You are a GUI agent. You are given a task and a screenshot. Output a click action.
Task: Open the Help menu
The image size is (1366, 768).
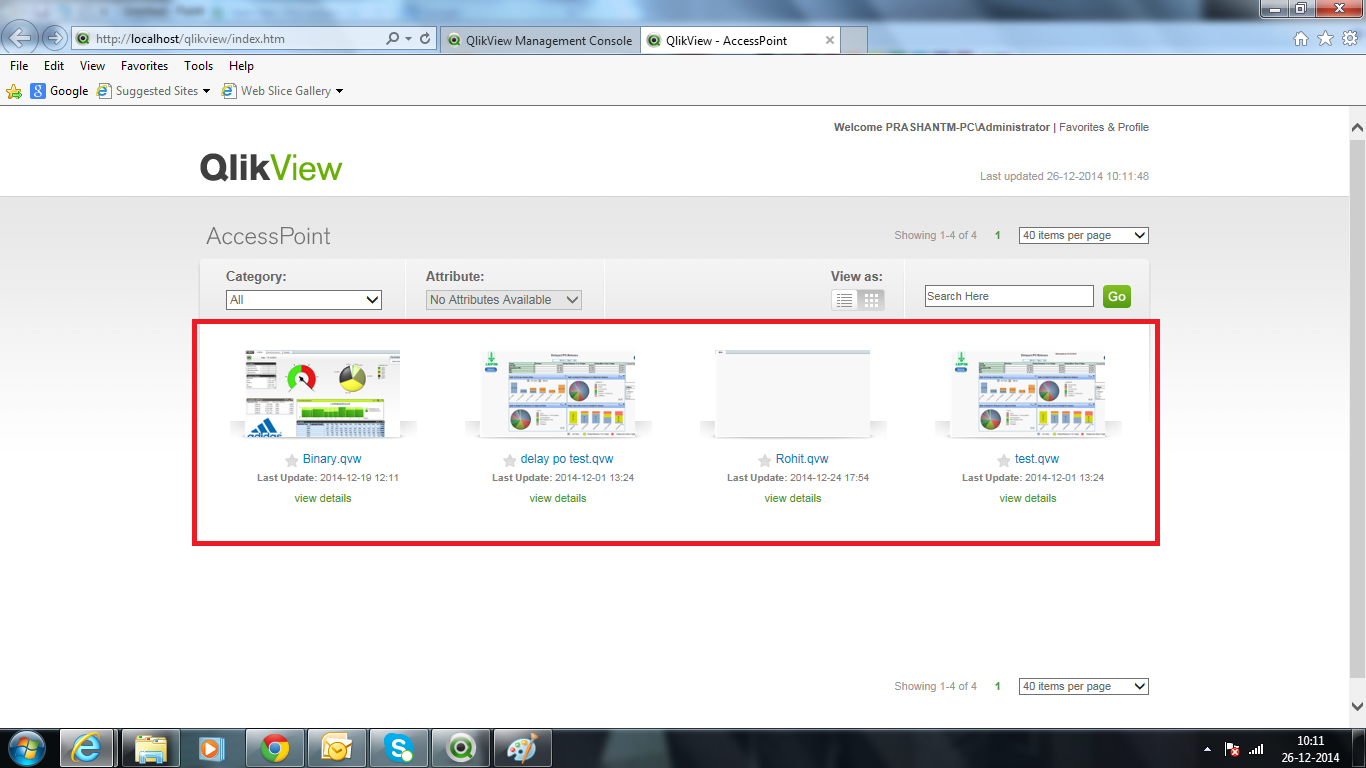pyautogui.click(x=241, y=66)
